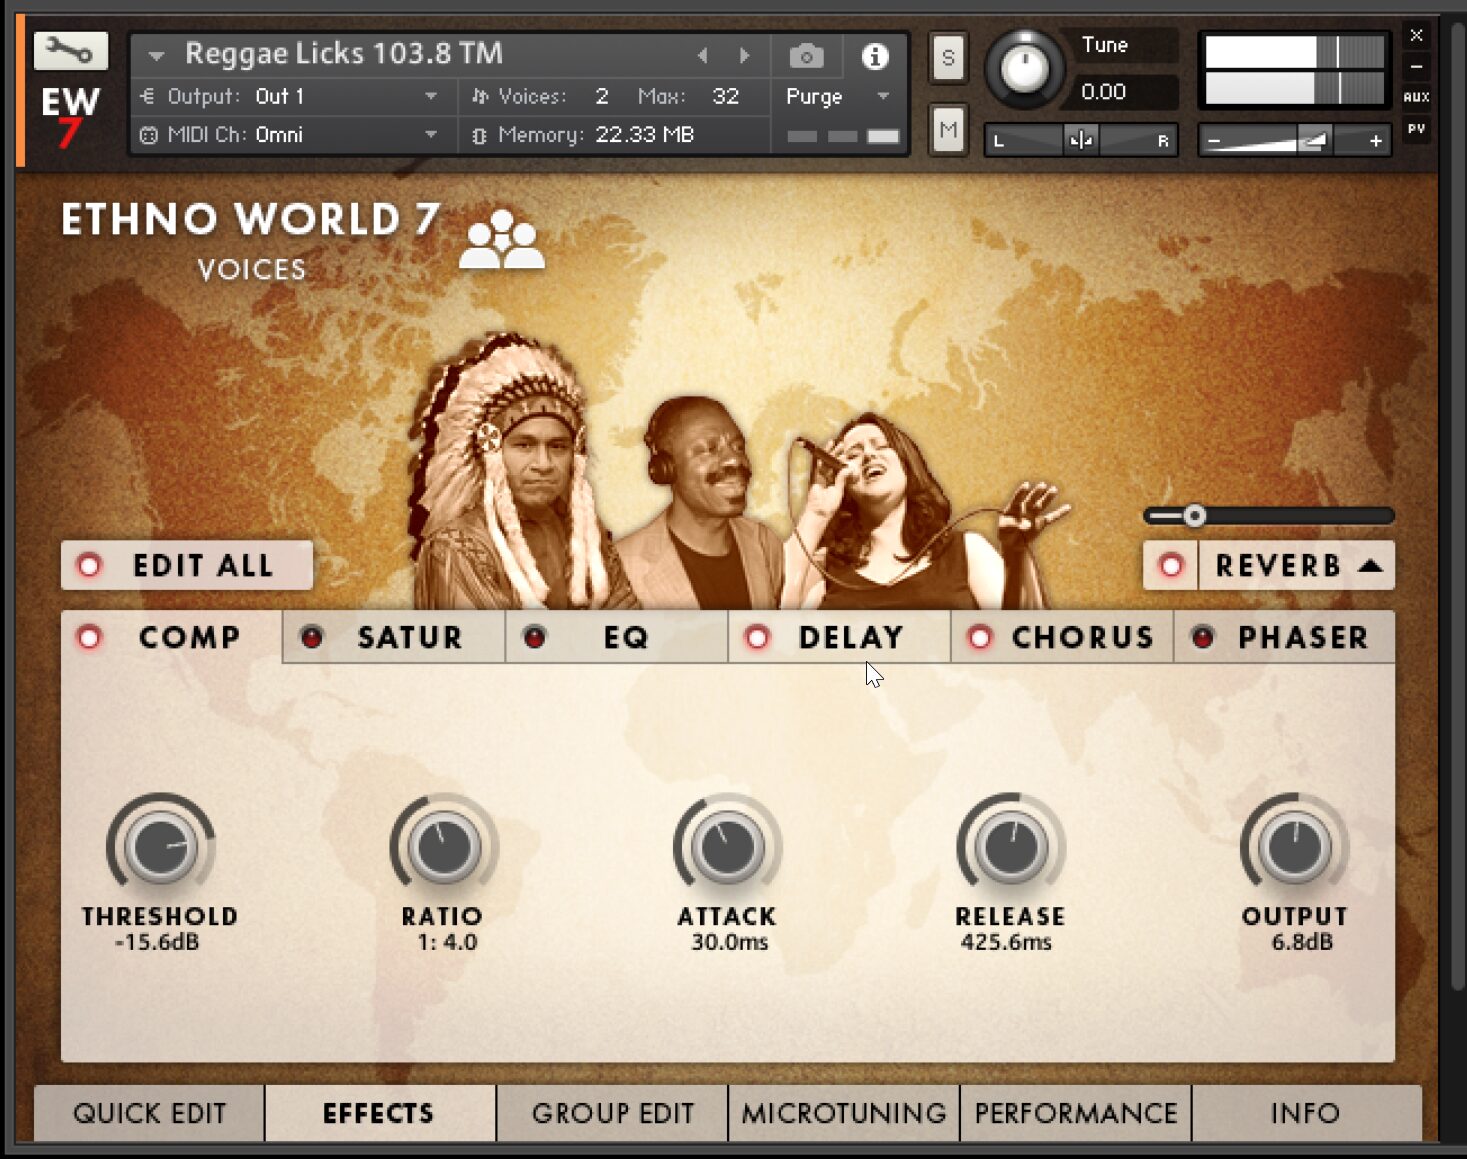Load the next instrument with the right arrow
This screenshot has width=1467, height=1159.
point(744,56)
